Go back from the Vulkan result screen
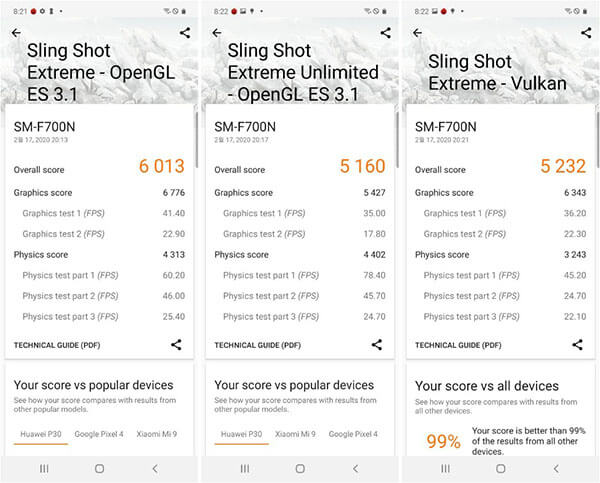Viewport: 600px width, 483px height. coord(417,33)
